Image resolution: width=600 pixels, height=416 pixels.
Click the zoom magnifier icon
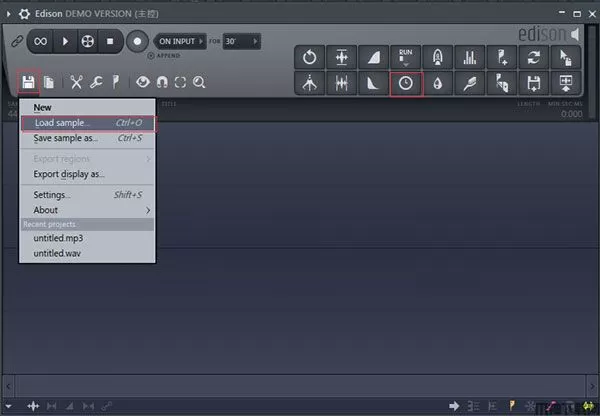pos(199,82)
